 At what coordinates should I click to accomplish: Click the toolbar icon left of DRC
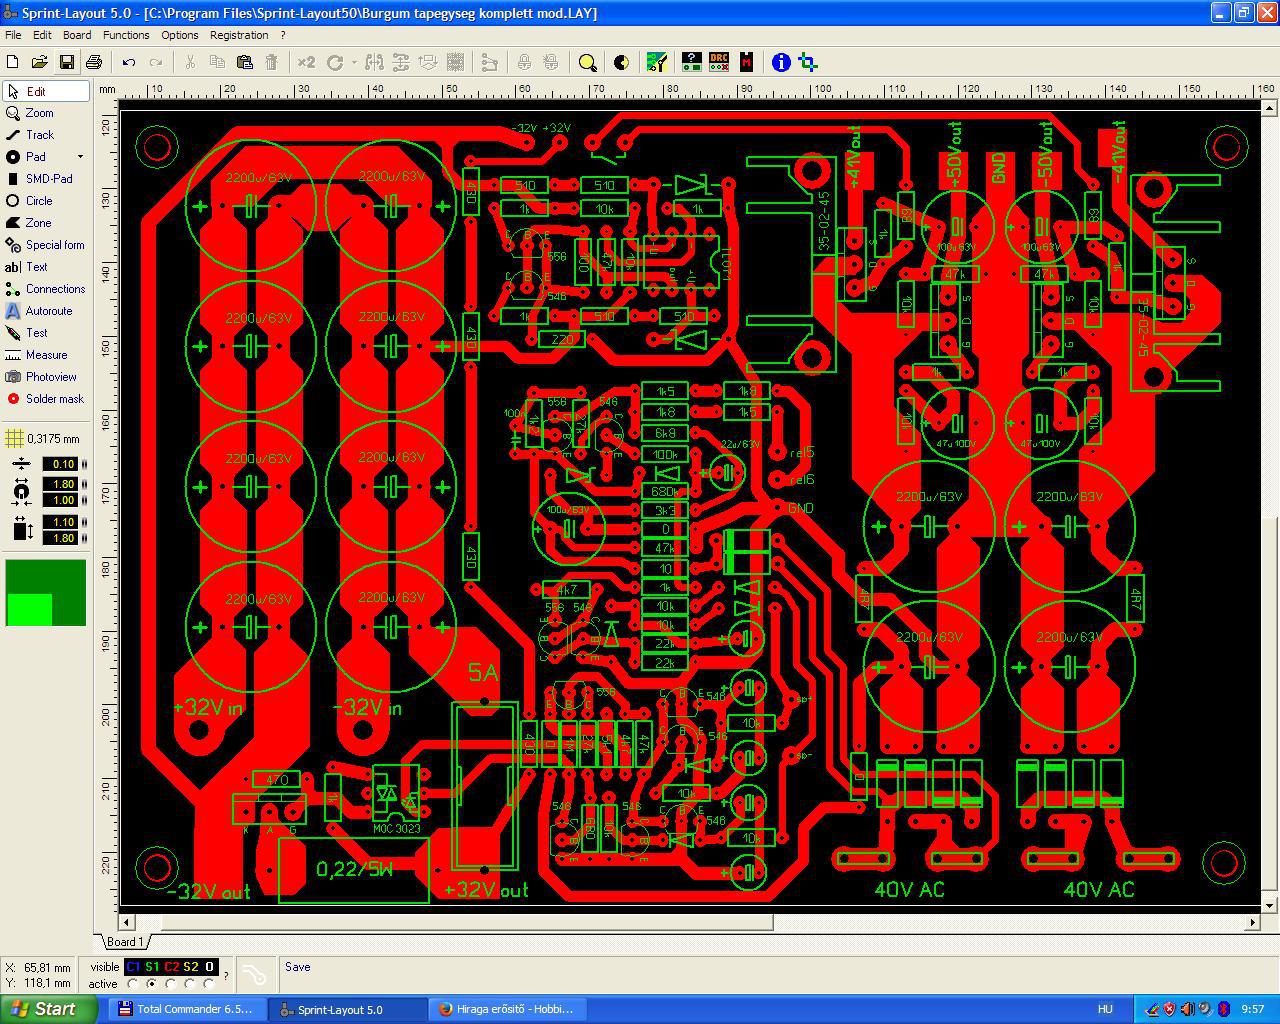[x=691, y=62]
